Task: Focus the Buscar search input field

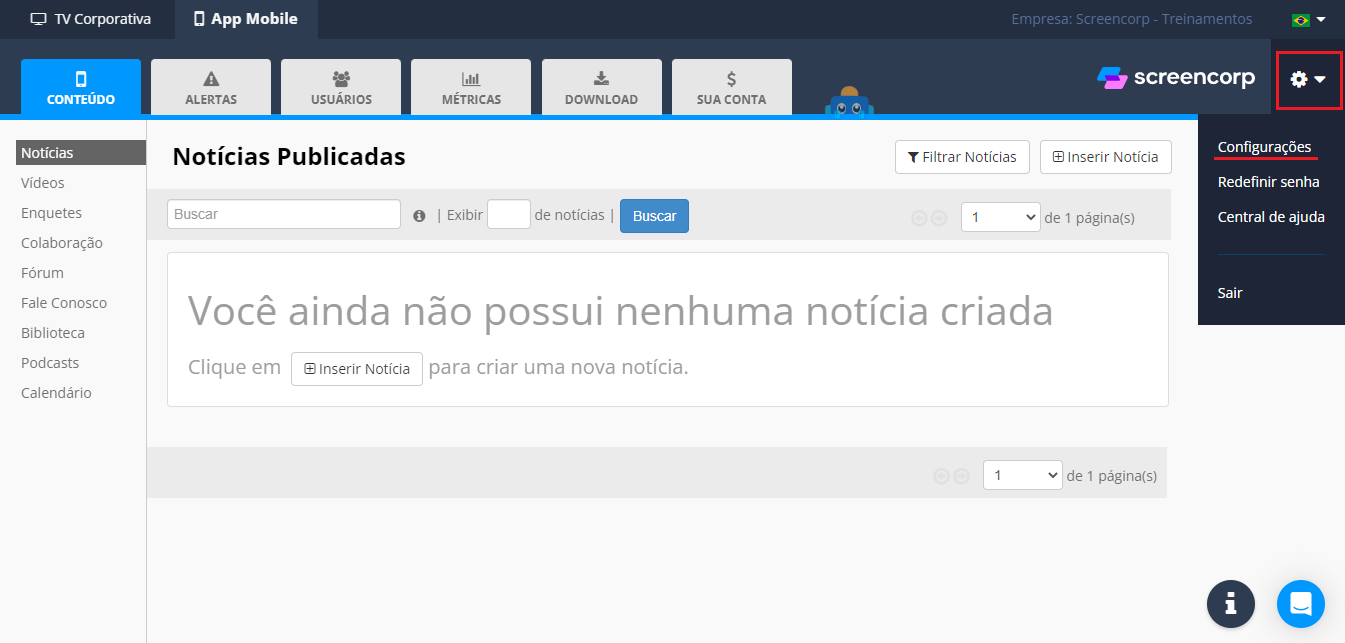Action: (284, 214)
